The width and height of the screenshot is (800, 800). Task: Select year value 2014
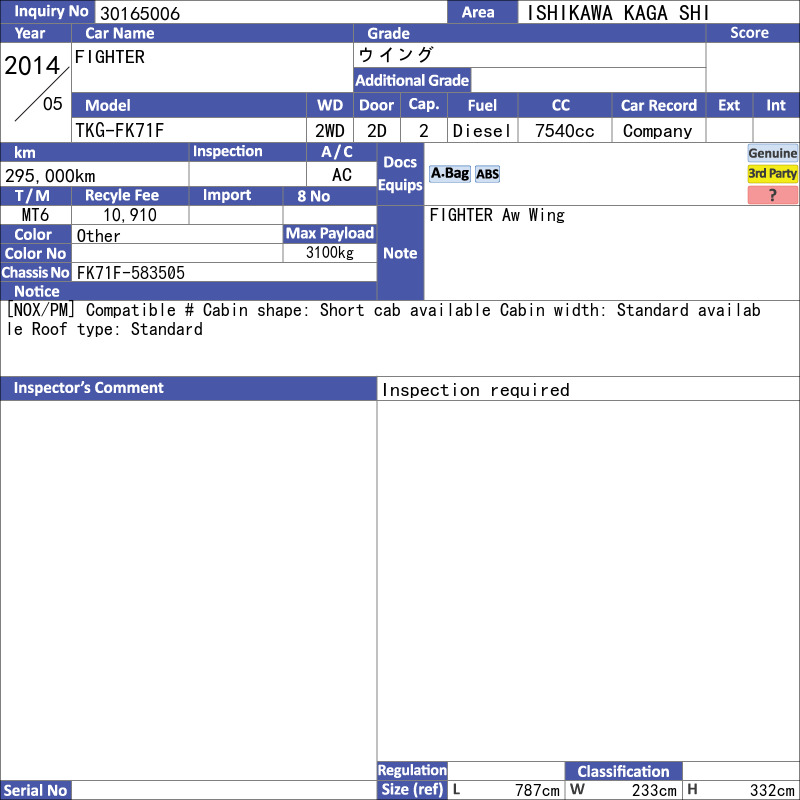tap(32, 65)
